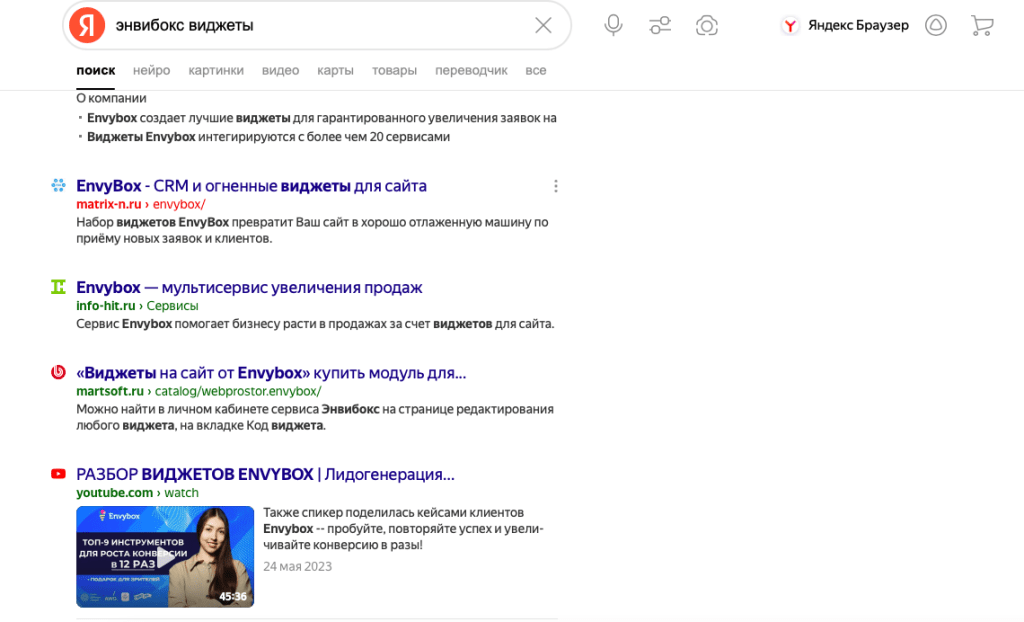The width and height of the screenshot is (1024, 622).
Task: Clear the search query with the X
Action: tap(543, 25)
